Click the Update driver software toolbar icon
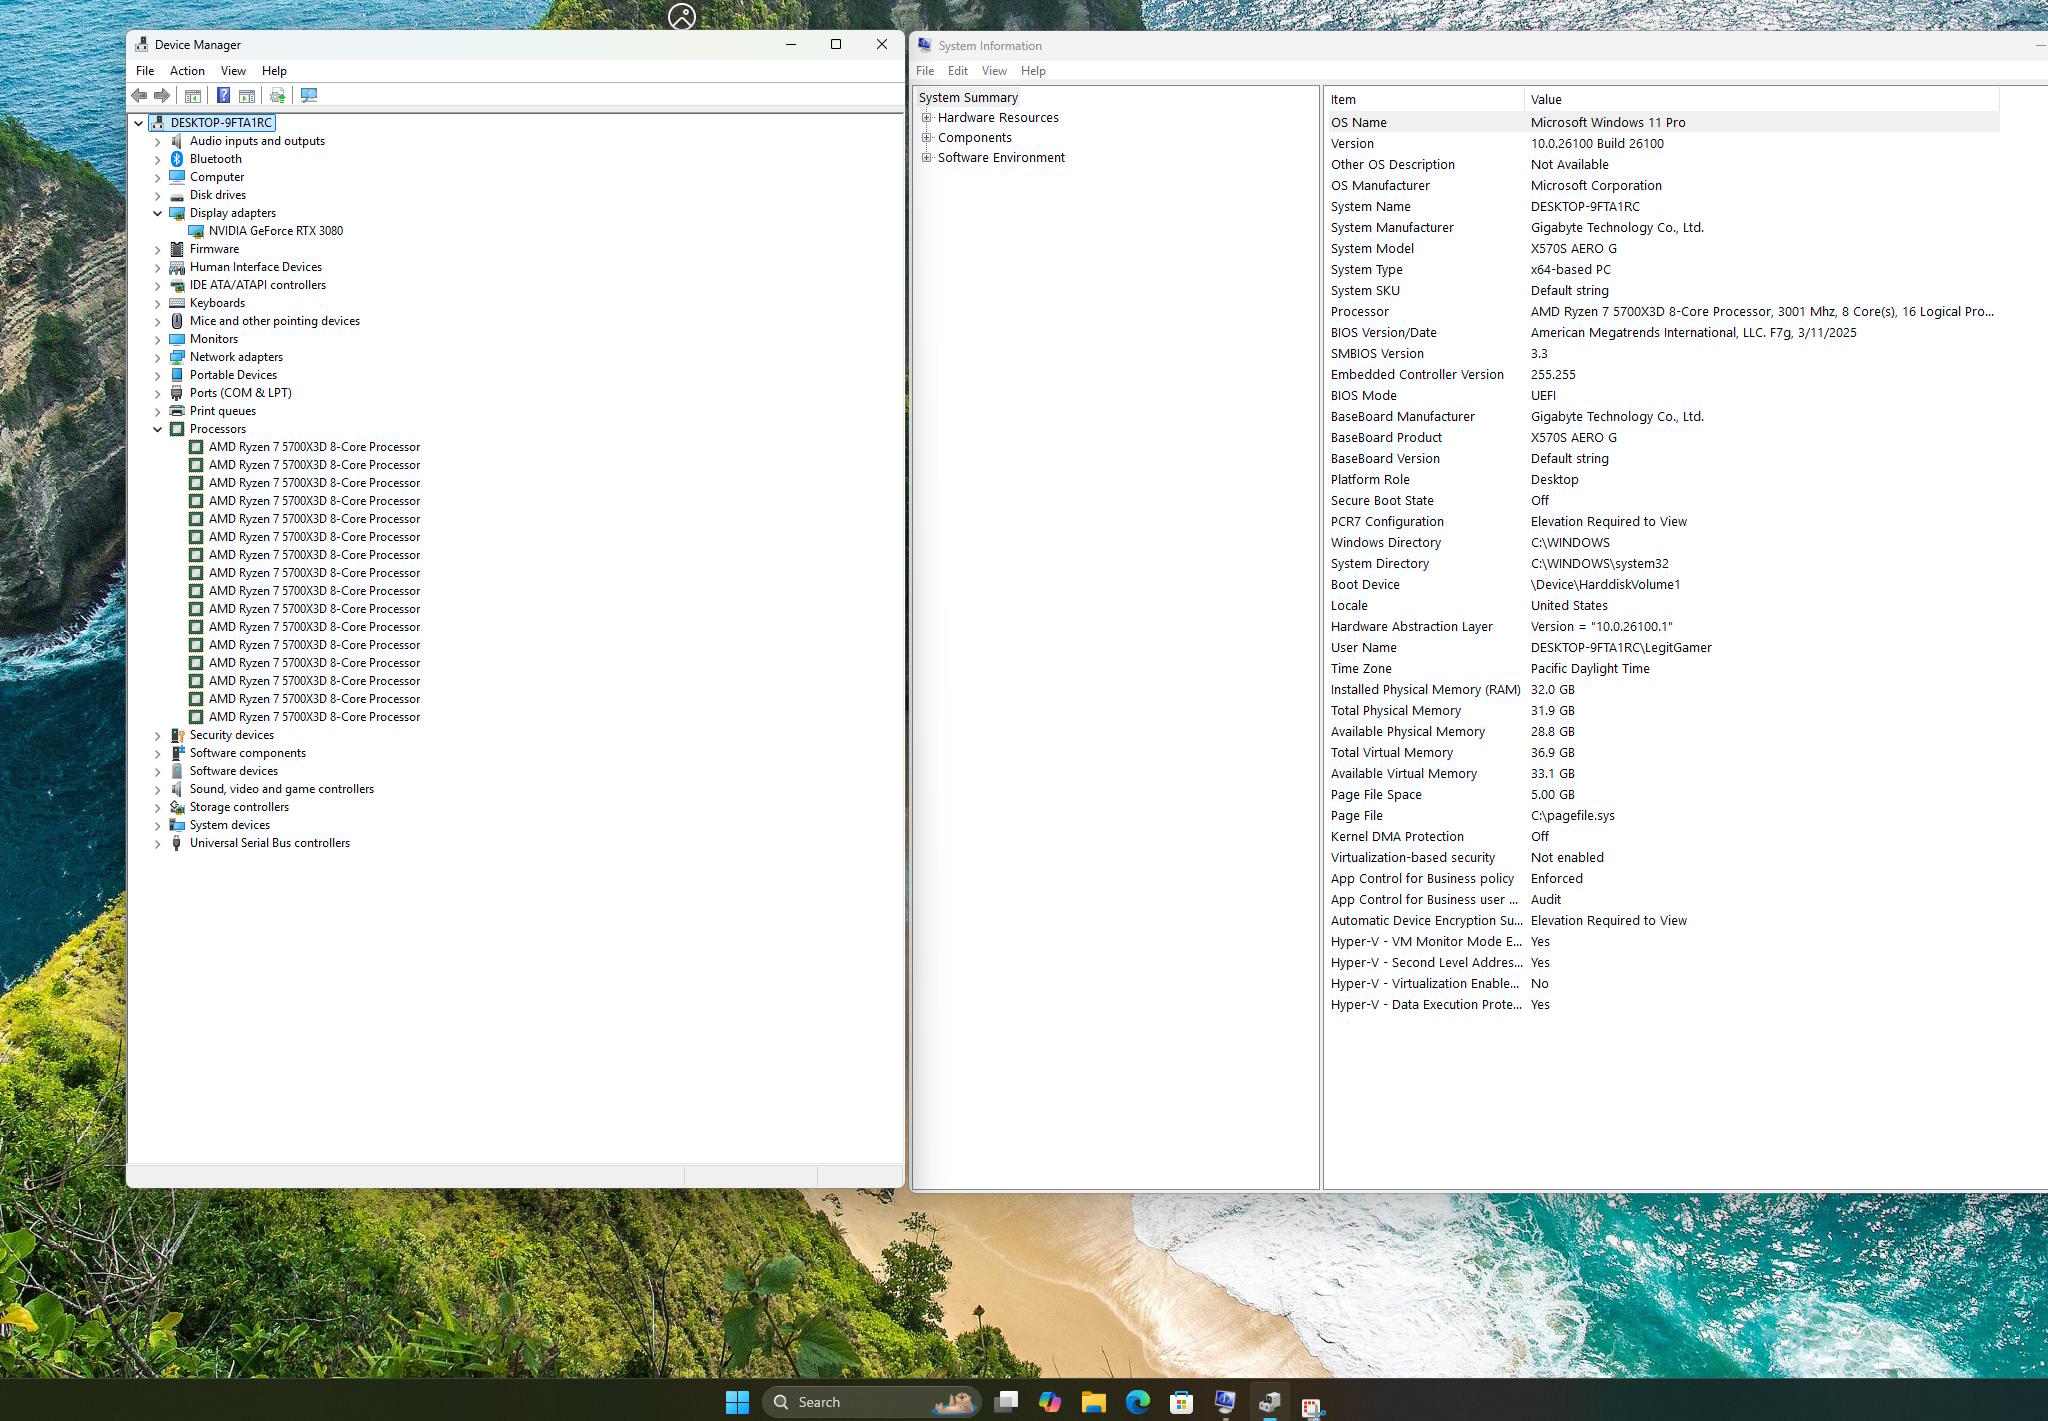The image size is (2048, 1421). [x=277, y=95]
